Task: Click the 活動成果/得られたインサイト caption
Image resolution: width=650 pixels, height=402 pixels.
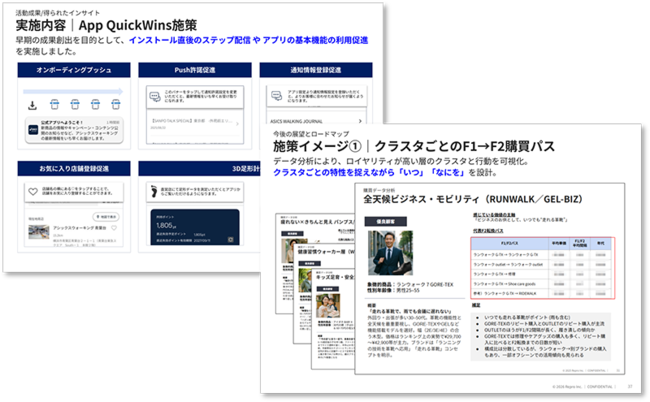Action: click(x=58, y=13)
